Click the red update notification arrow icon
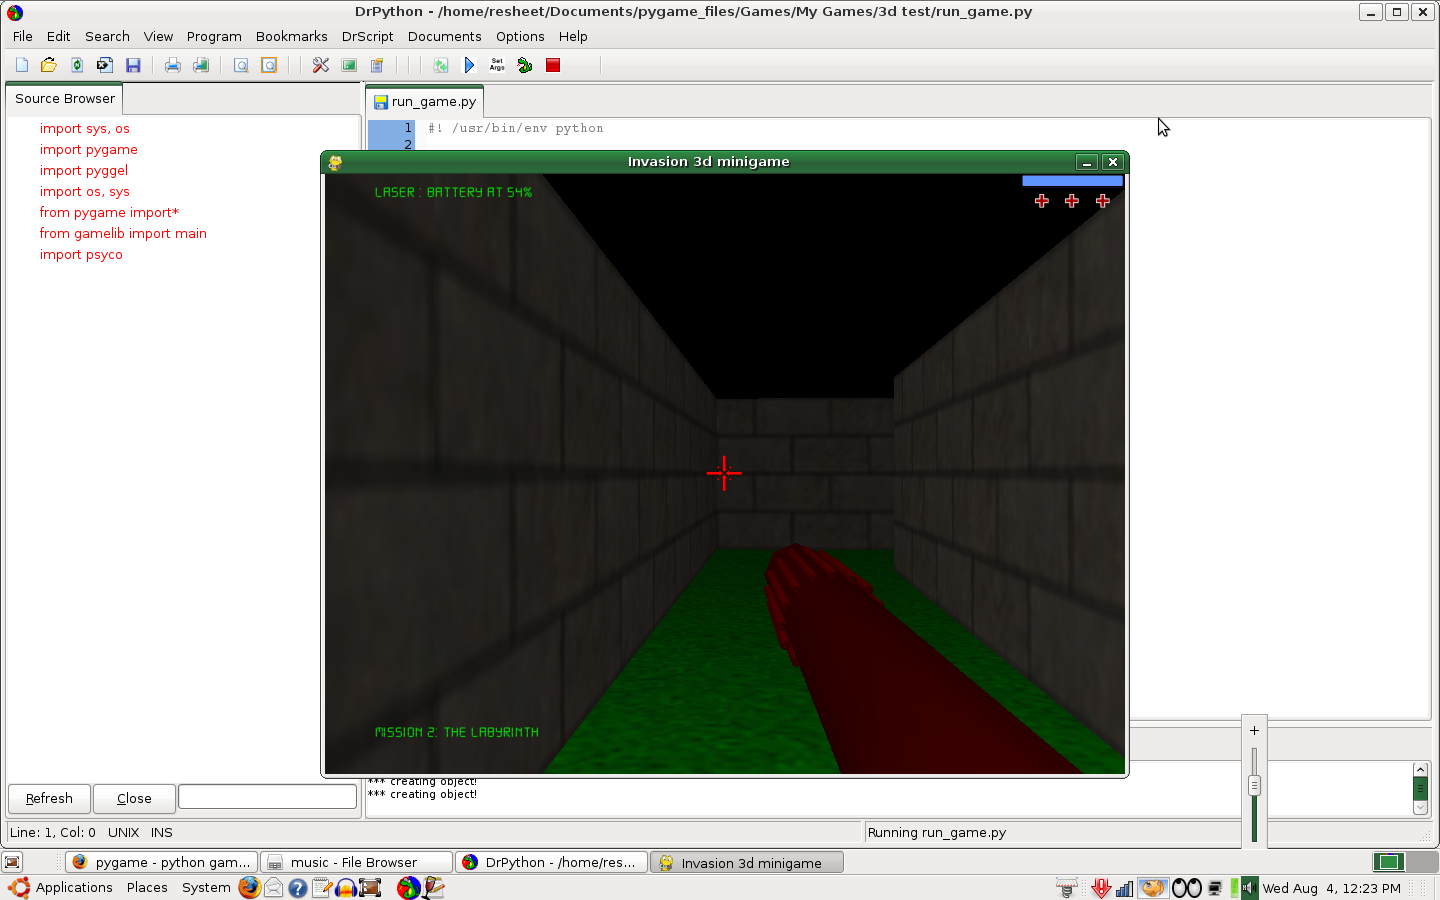Viewport: 1440px width, 900px height. [1101, 888]
